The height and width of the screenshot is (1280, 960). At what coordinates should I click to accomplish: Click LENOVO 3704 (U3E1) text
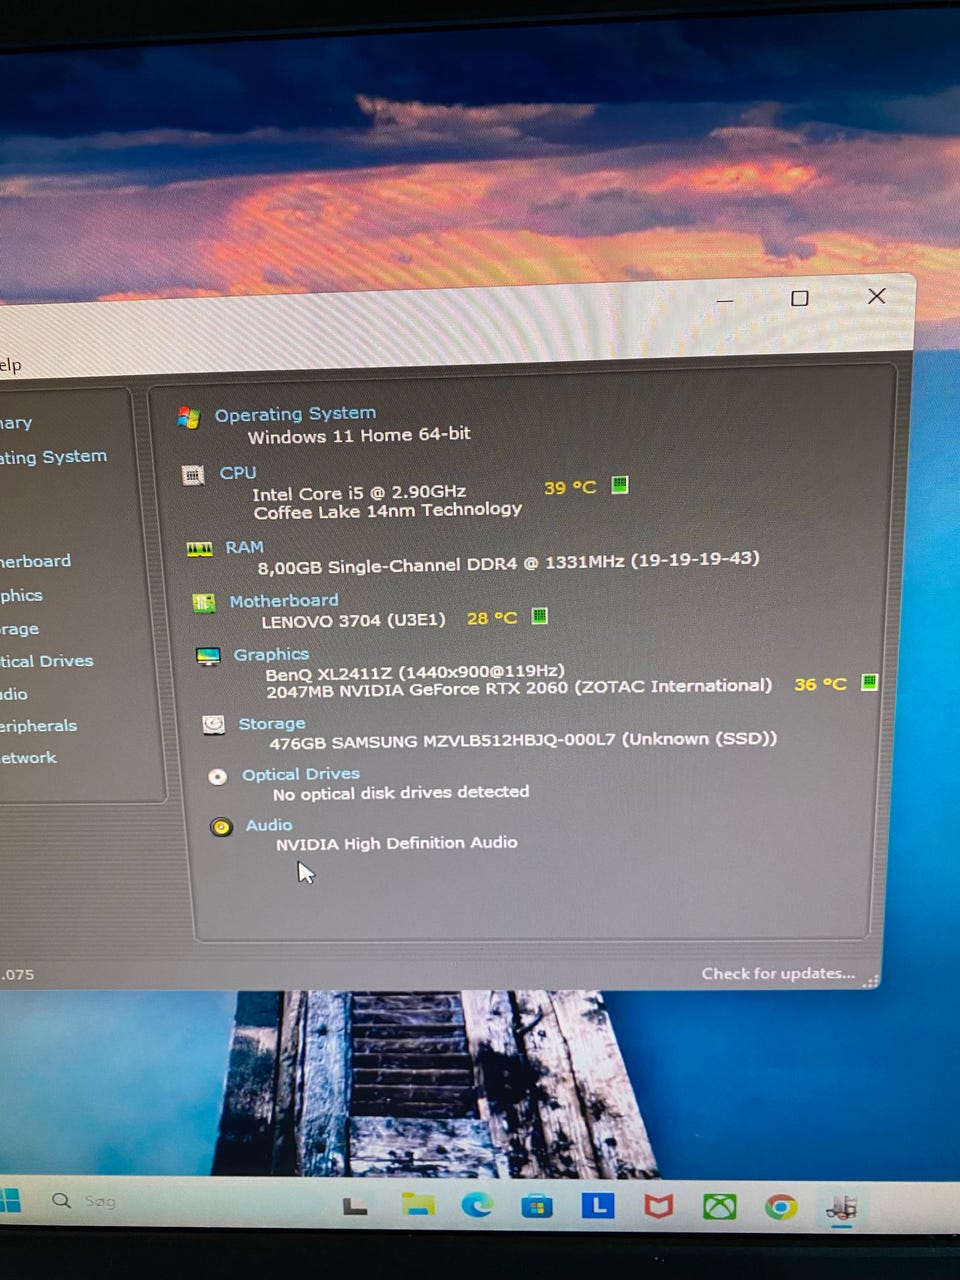pos(353,620)
